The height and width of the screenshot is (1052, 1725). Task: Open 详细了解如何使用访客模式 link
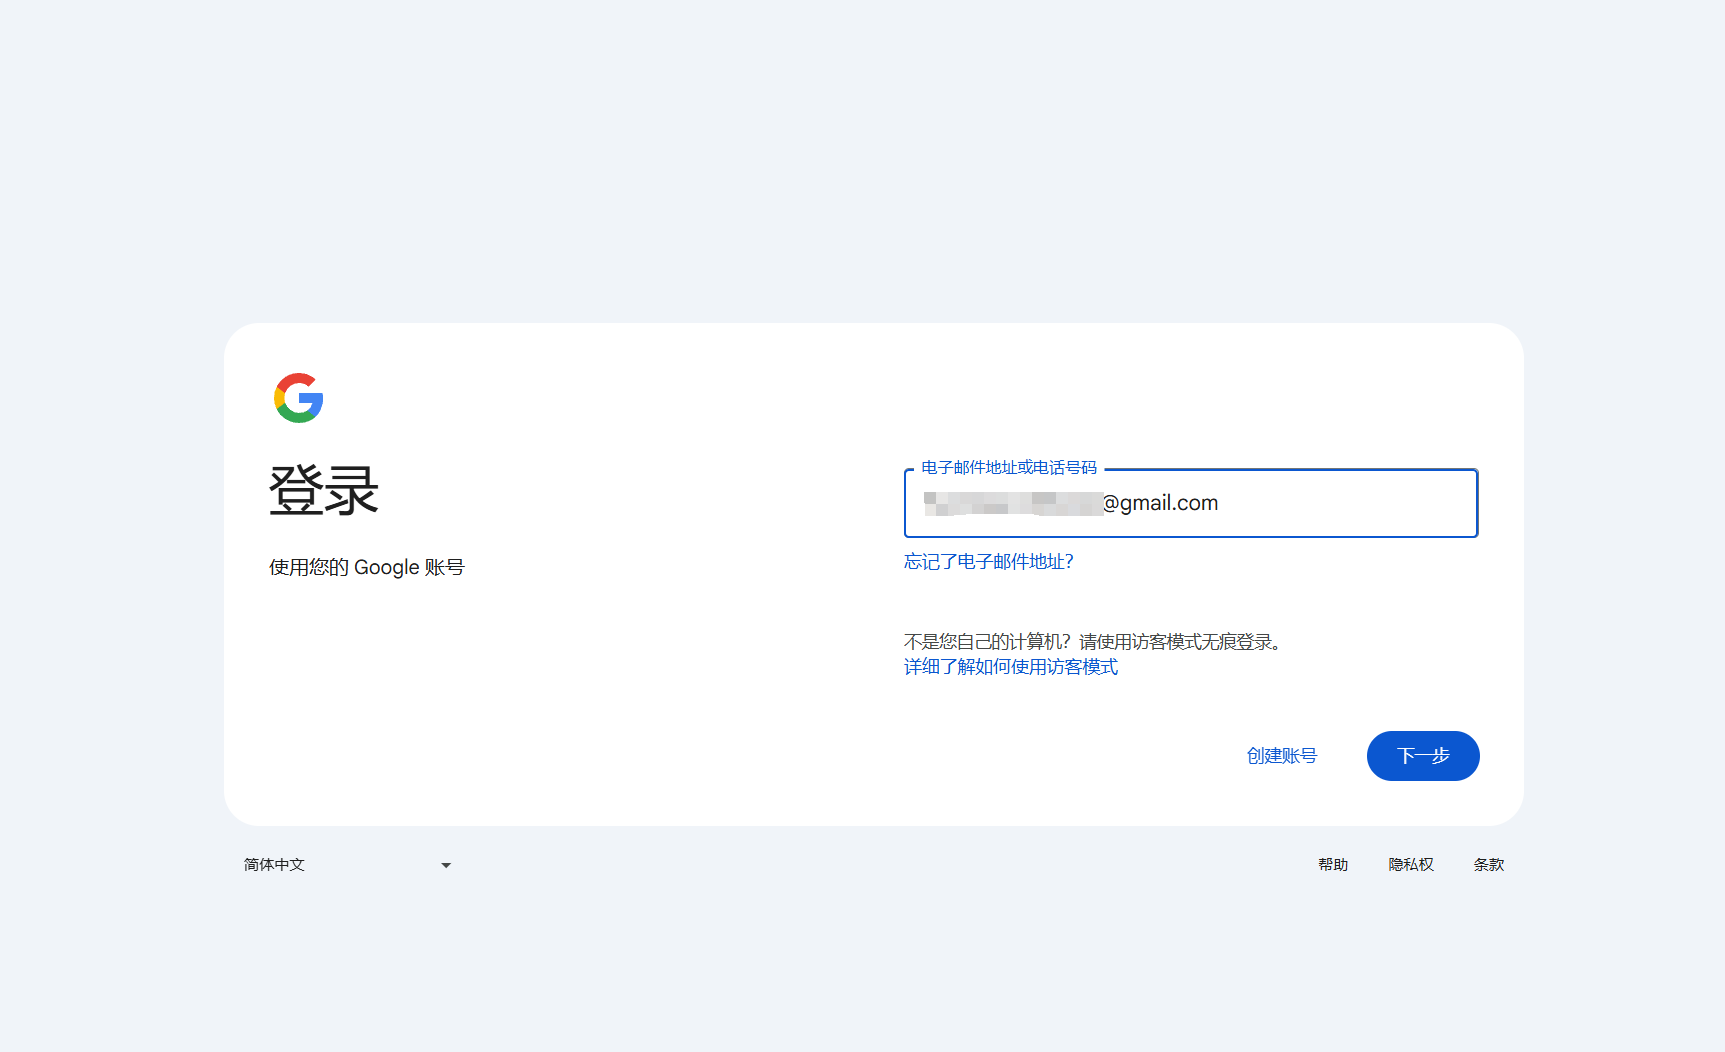pos(1011,667)
